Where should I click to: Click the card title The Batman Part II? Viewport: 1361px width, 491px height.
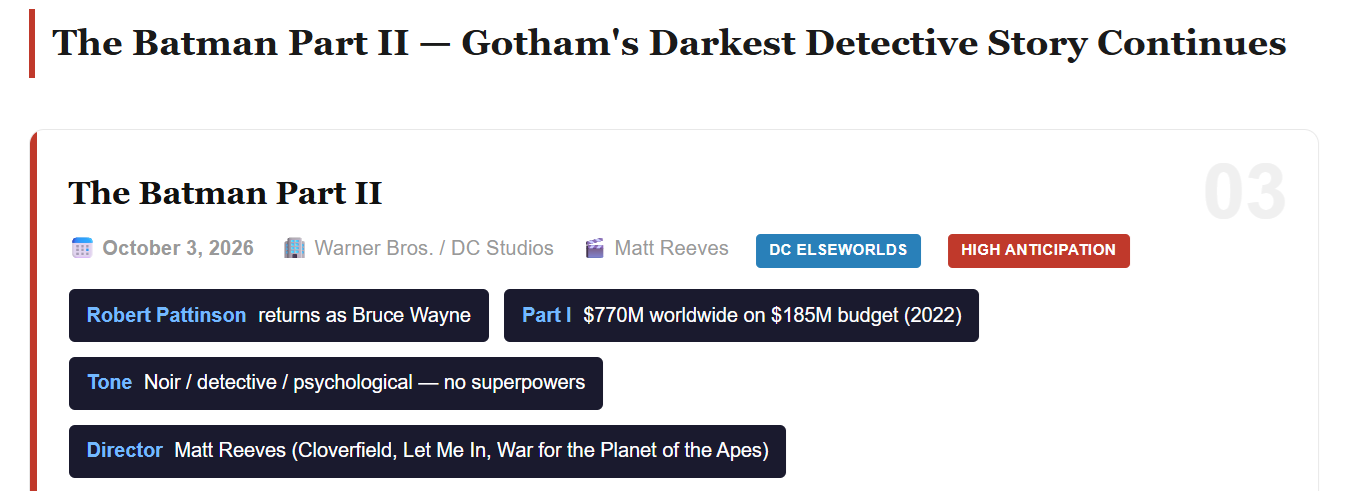[225, 193]
